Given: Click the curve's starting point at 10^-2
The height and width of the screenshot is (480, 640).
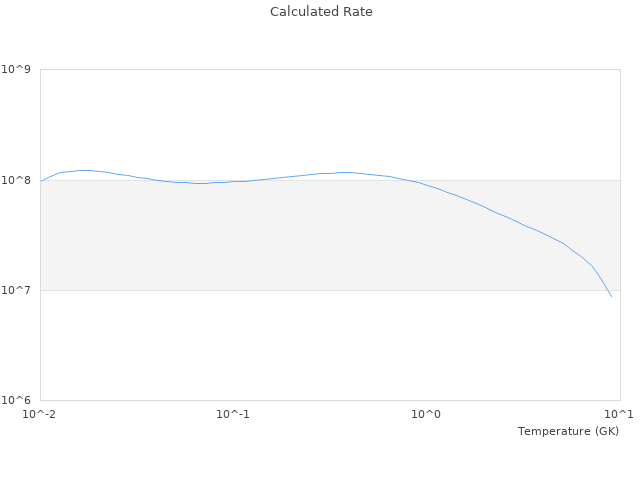Looking at the screenshot, I should 41,181.
